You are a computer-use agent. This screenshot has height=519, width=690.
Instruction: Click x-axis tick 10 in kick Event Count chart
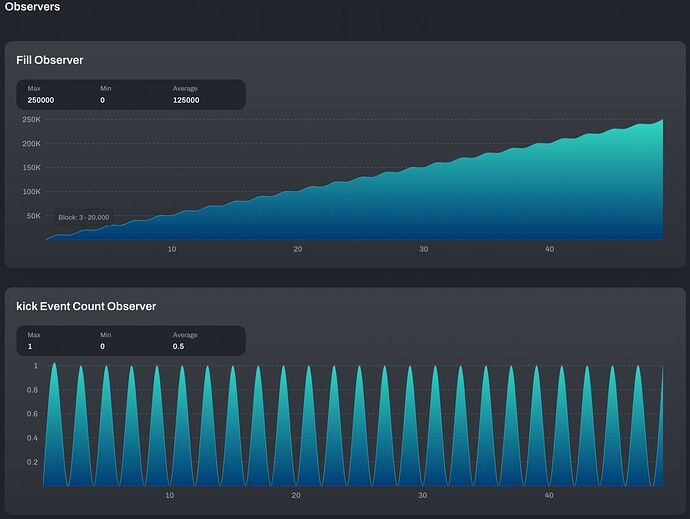(170, 496)
